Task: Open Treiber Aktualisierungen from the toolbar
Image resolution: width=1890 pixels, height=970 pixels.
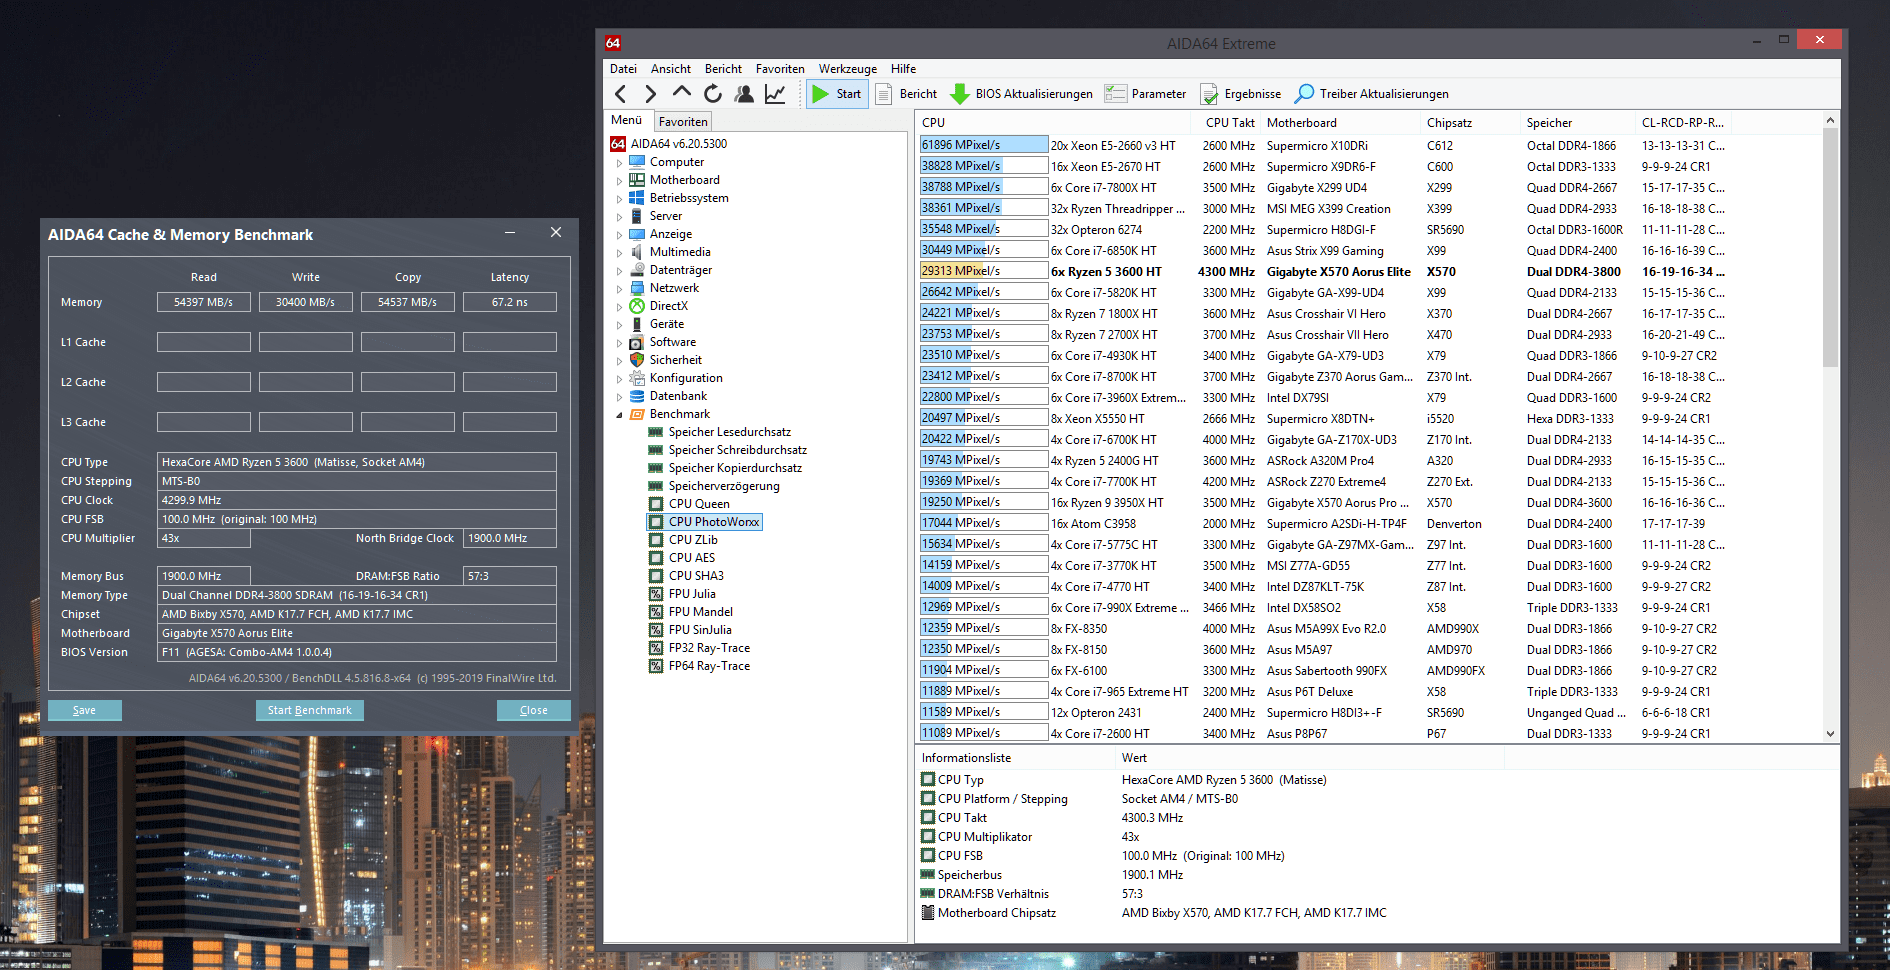Action: (1371, 94)
